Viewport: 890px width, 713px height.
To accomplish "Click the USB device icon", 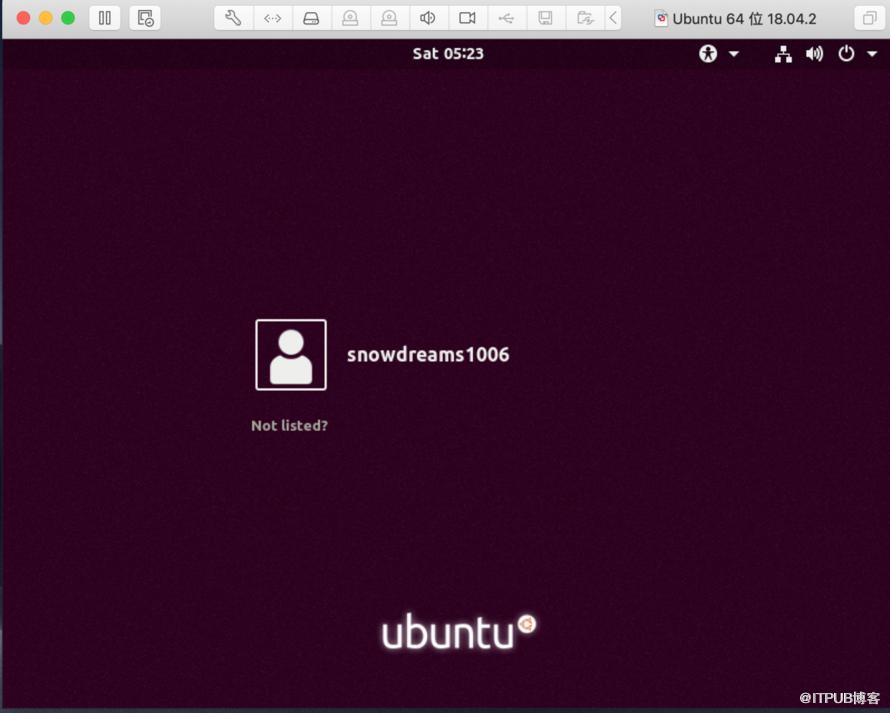I will (x=506, y=18).
